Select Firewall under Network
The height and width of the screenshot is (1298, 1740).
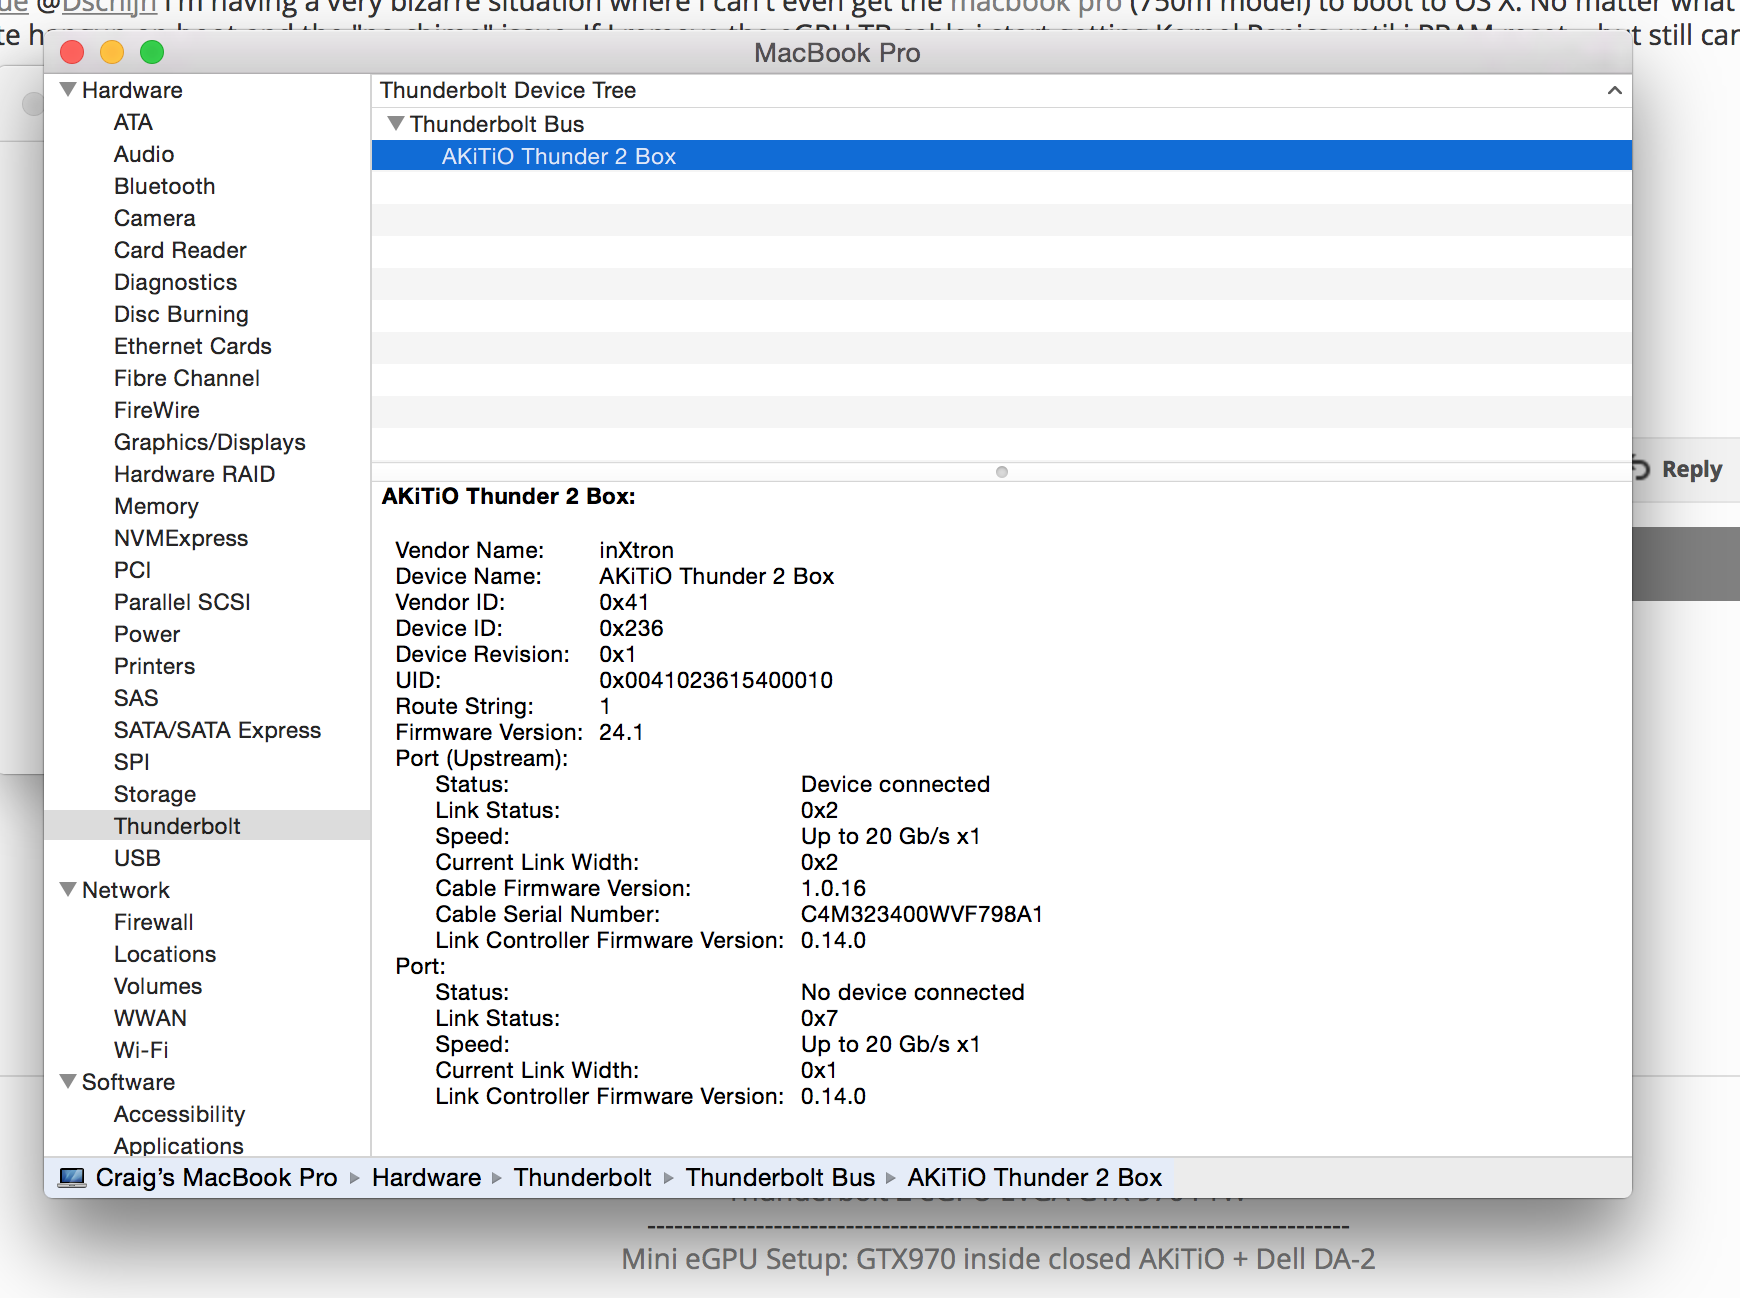pyautogui.click(x=154, y=922)
